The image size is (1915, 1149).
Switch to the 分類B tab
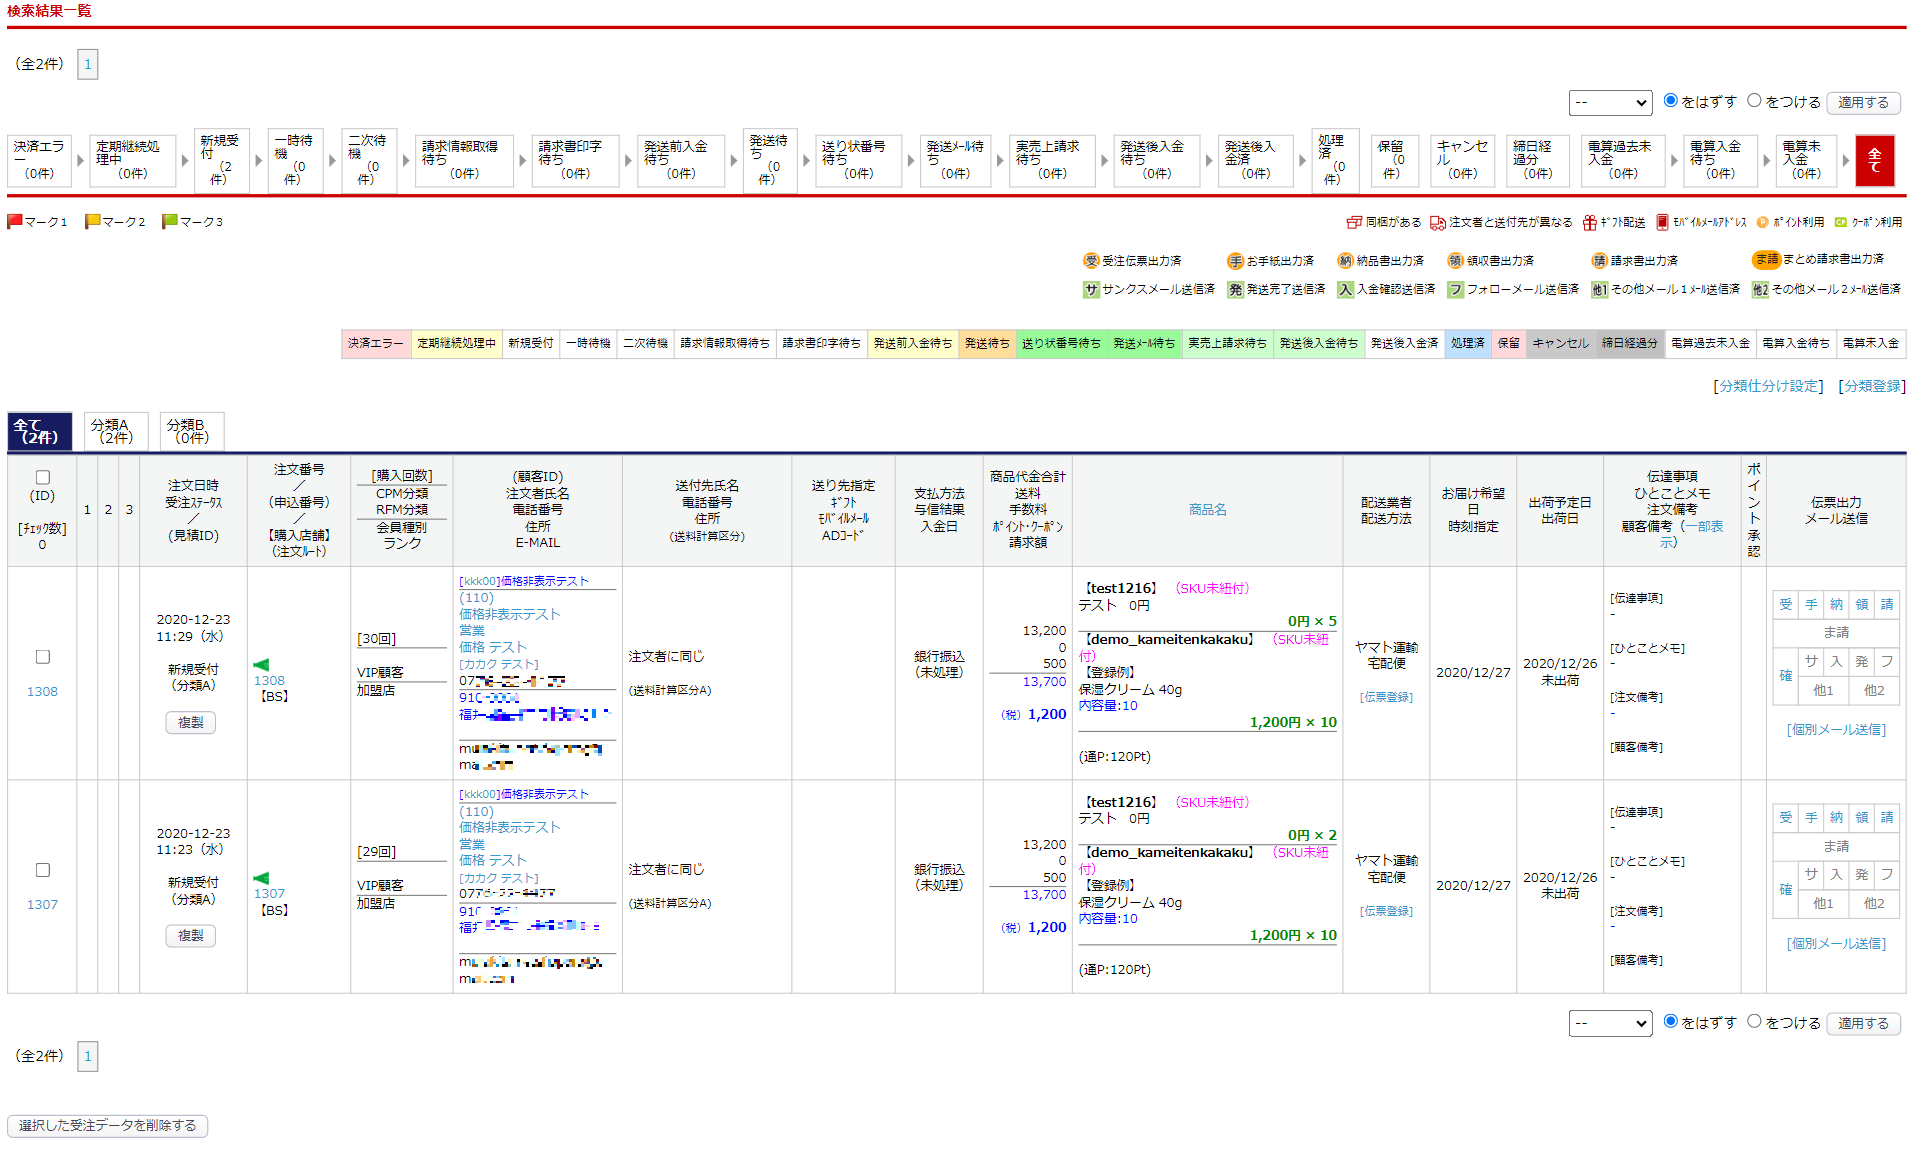191,431
